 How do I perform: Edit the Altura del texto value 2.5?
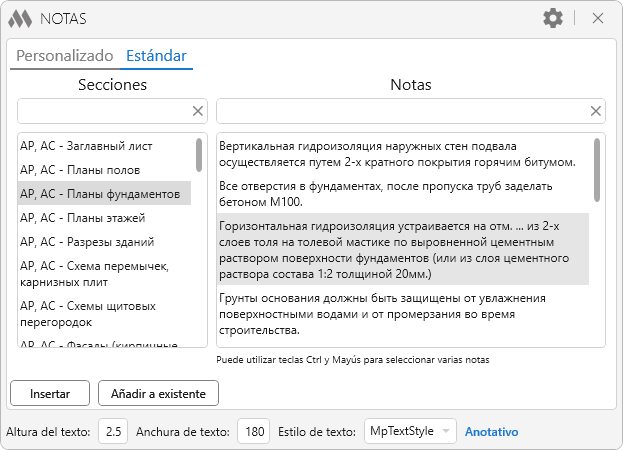[x=114, y=432]
